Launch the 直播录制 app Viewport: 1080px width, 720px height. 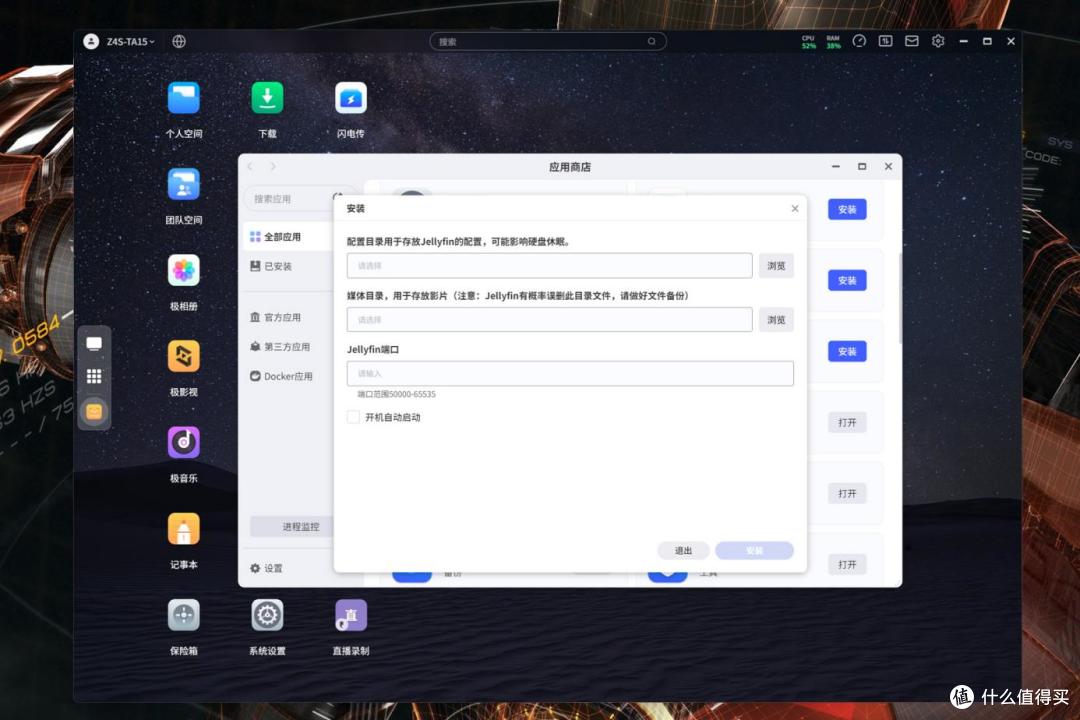click(351, 615)
